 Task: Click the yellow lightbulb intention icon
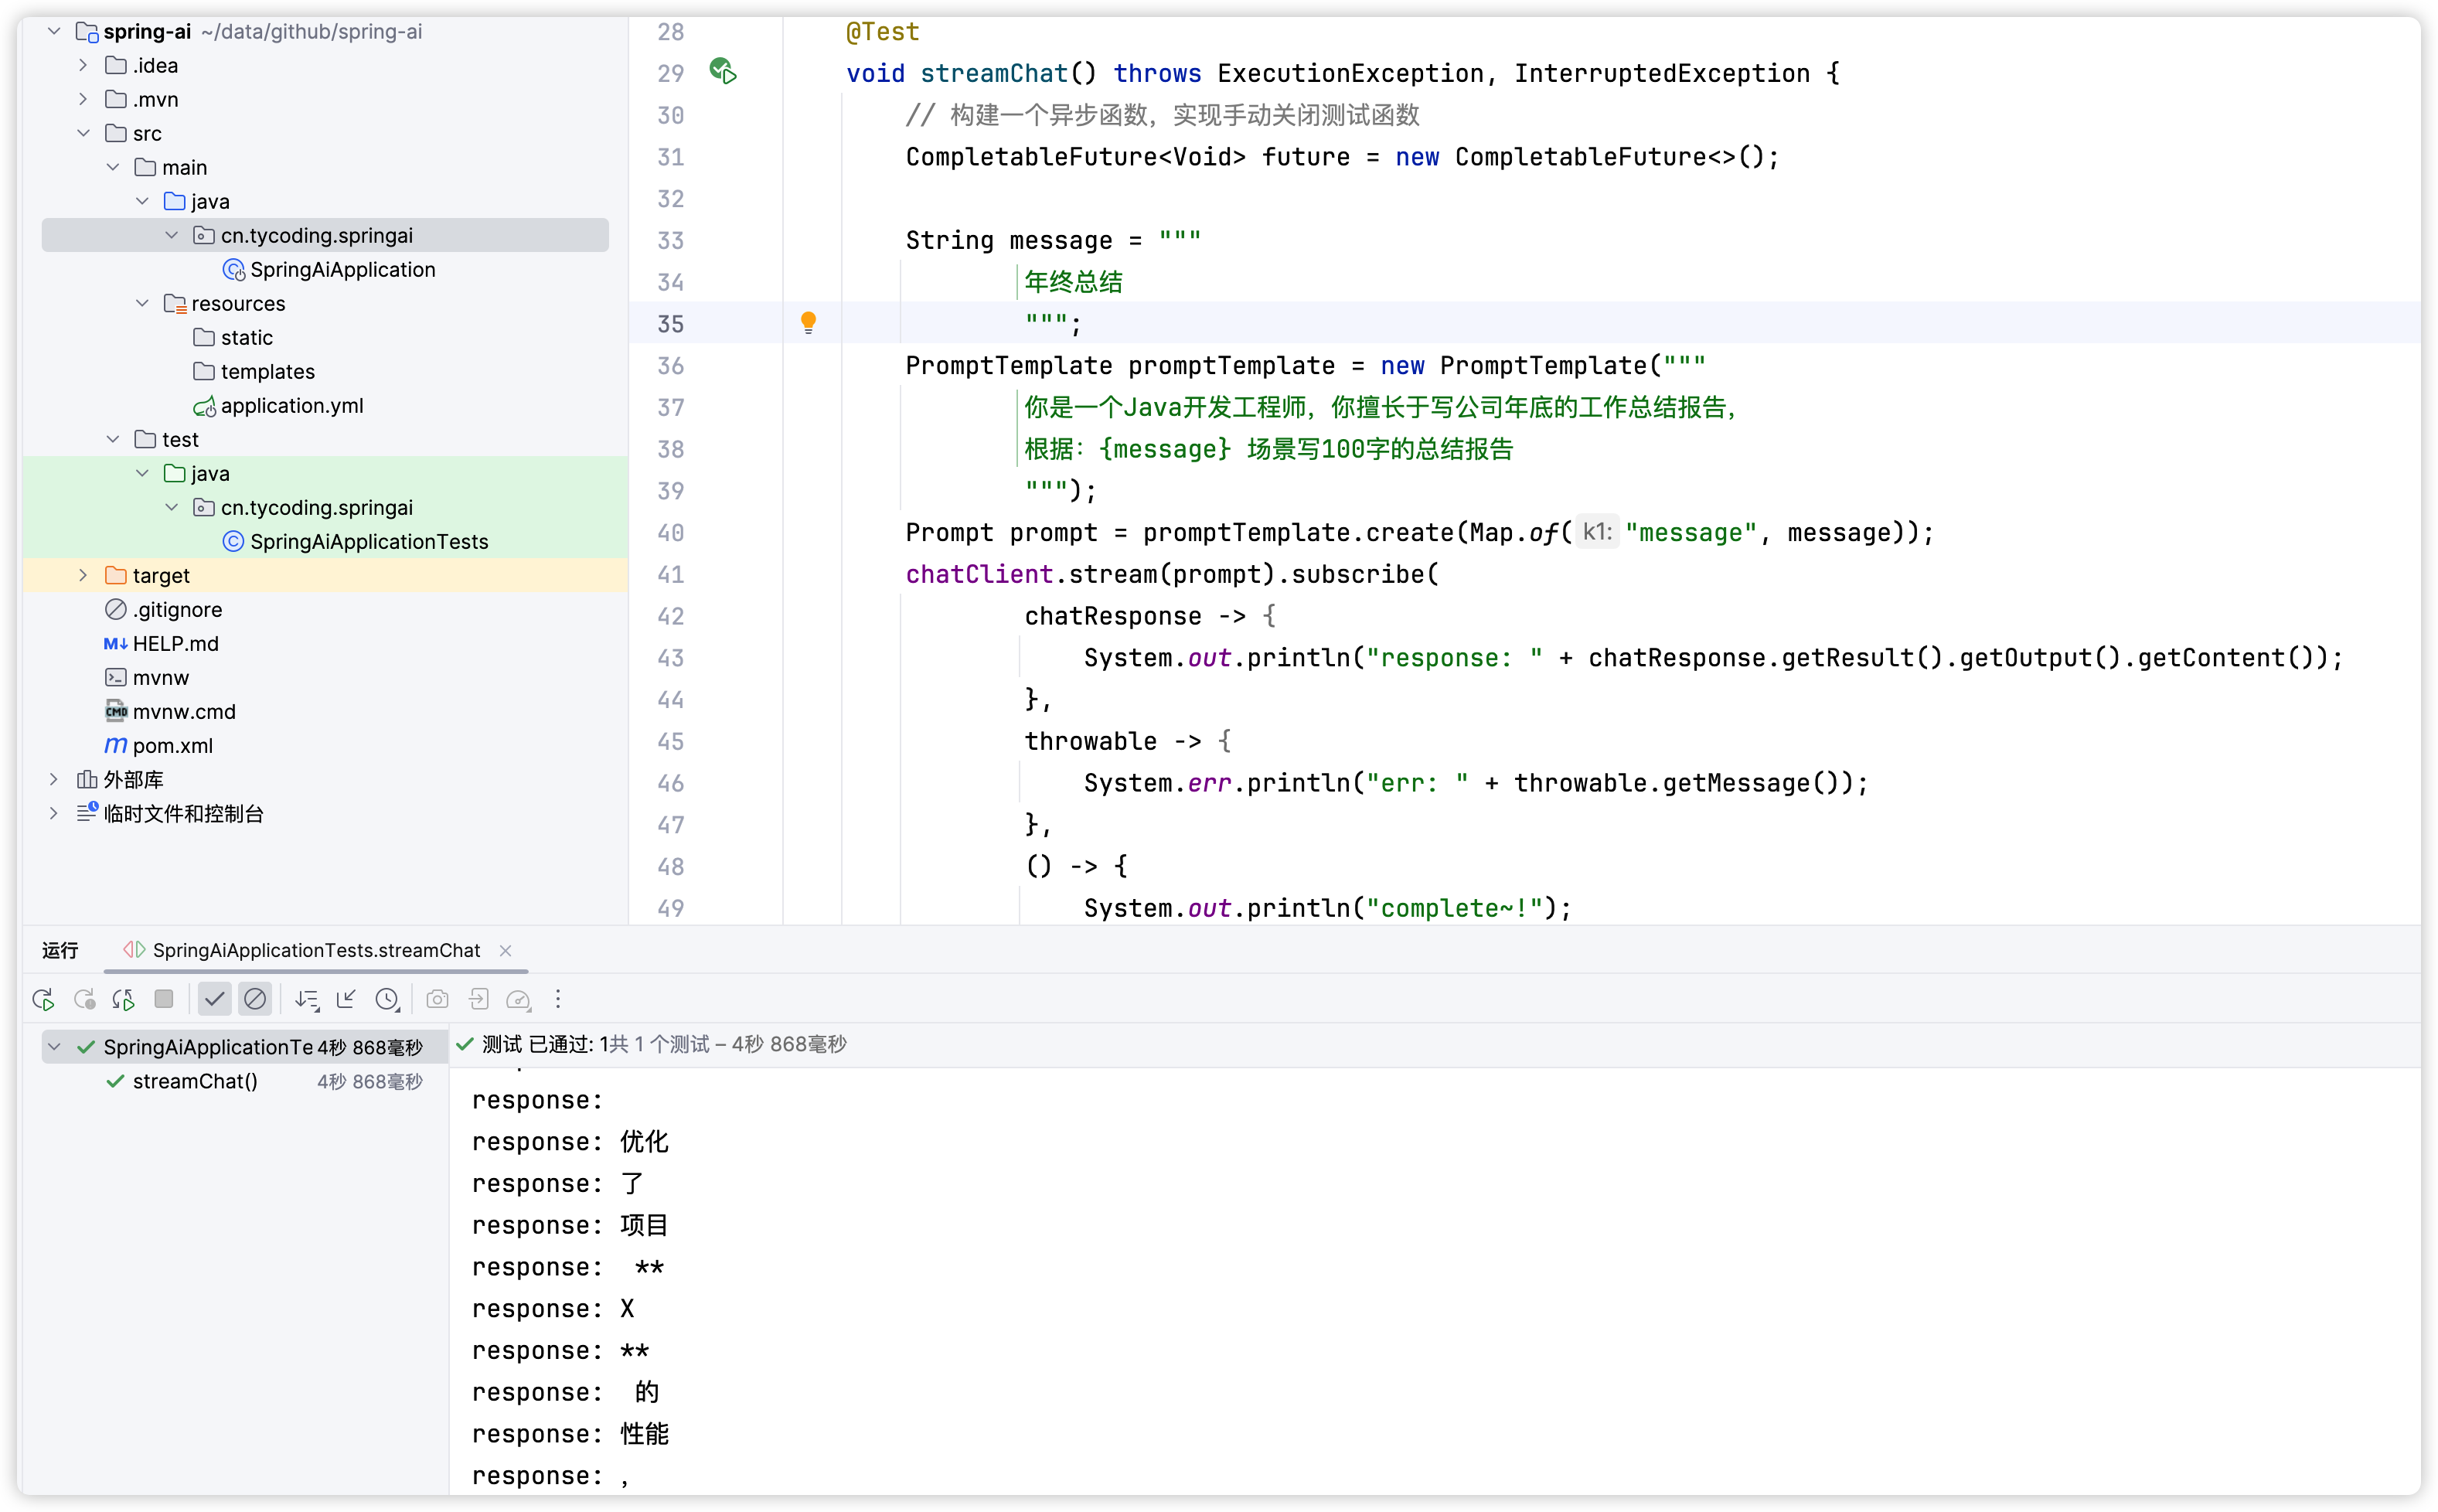[x=808, y=322]
